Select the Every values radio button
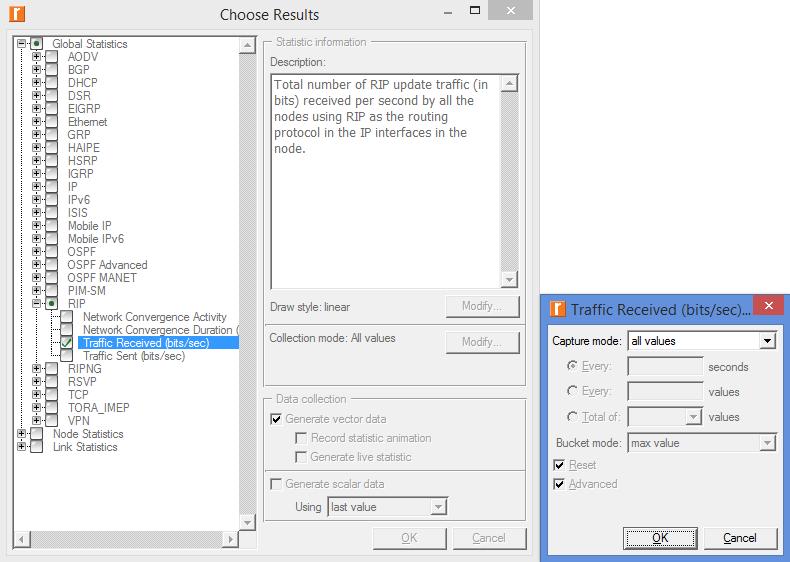This screenshot has width=790, height=562. [572, 391]
